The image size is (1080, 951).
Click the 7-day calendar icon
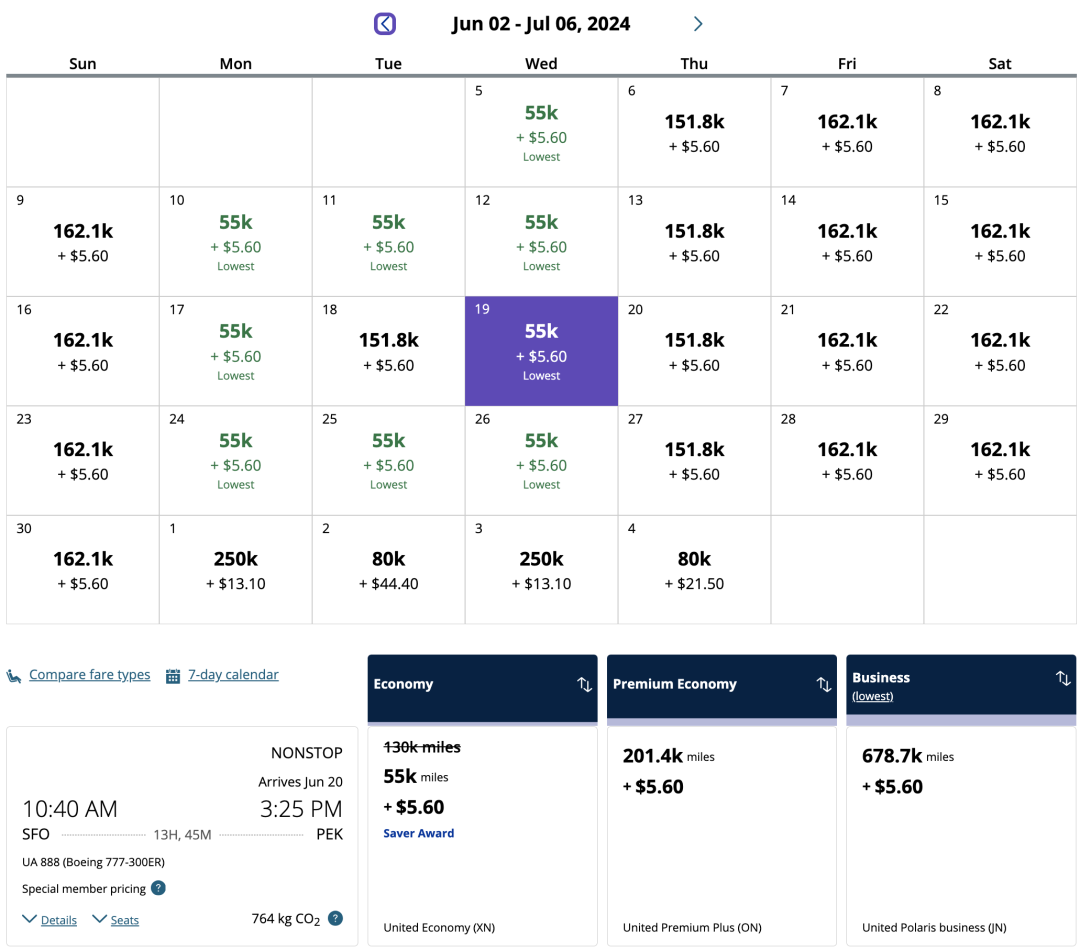click(173, 676)
